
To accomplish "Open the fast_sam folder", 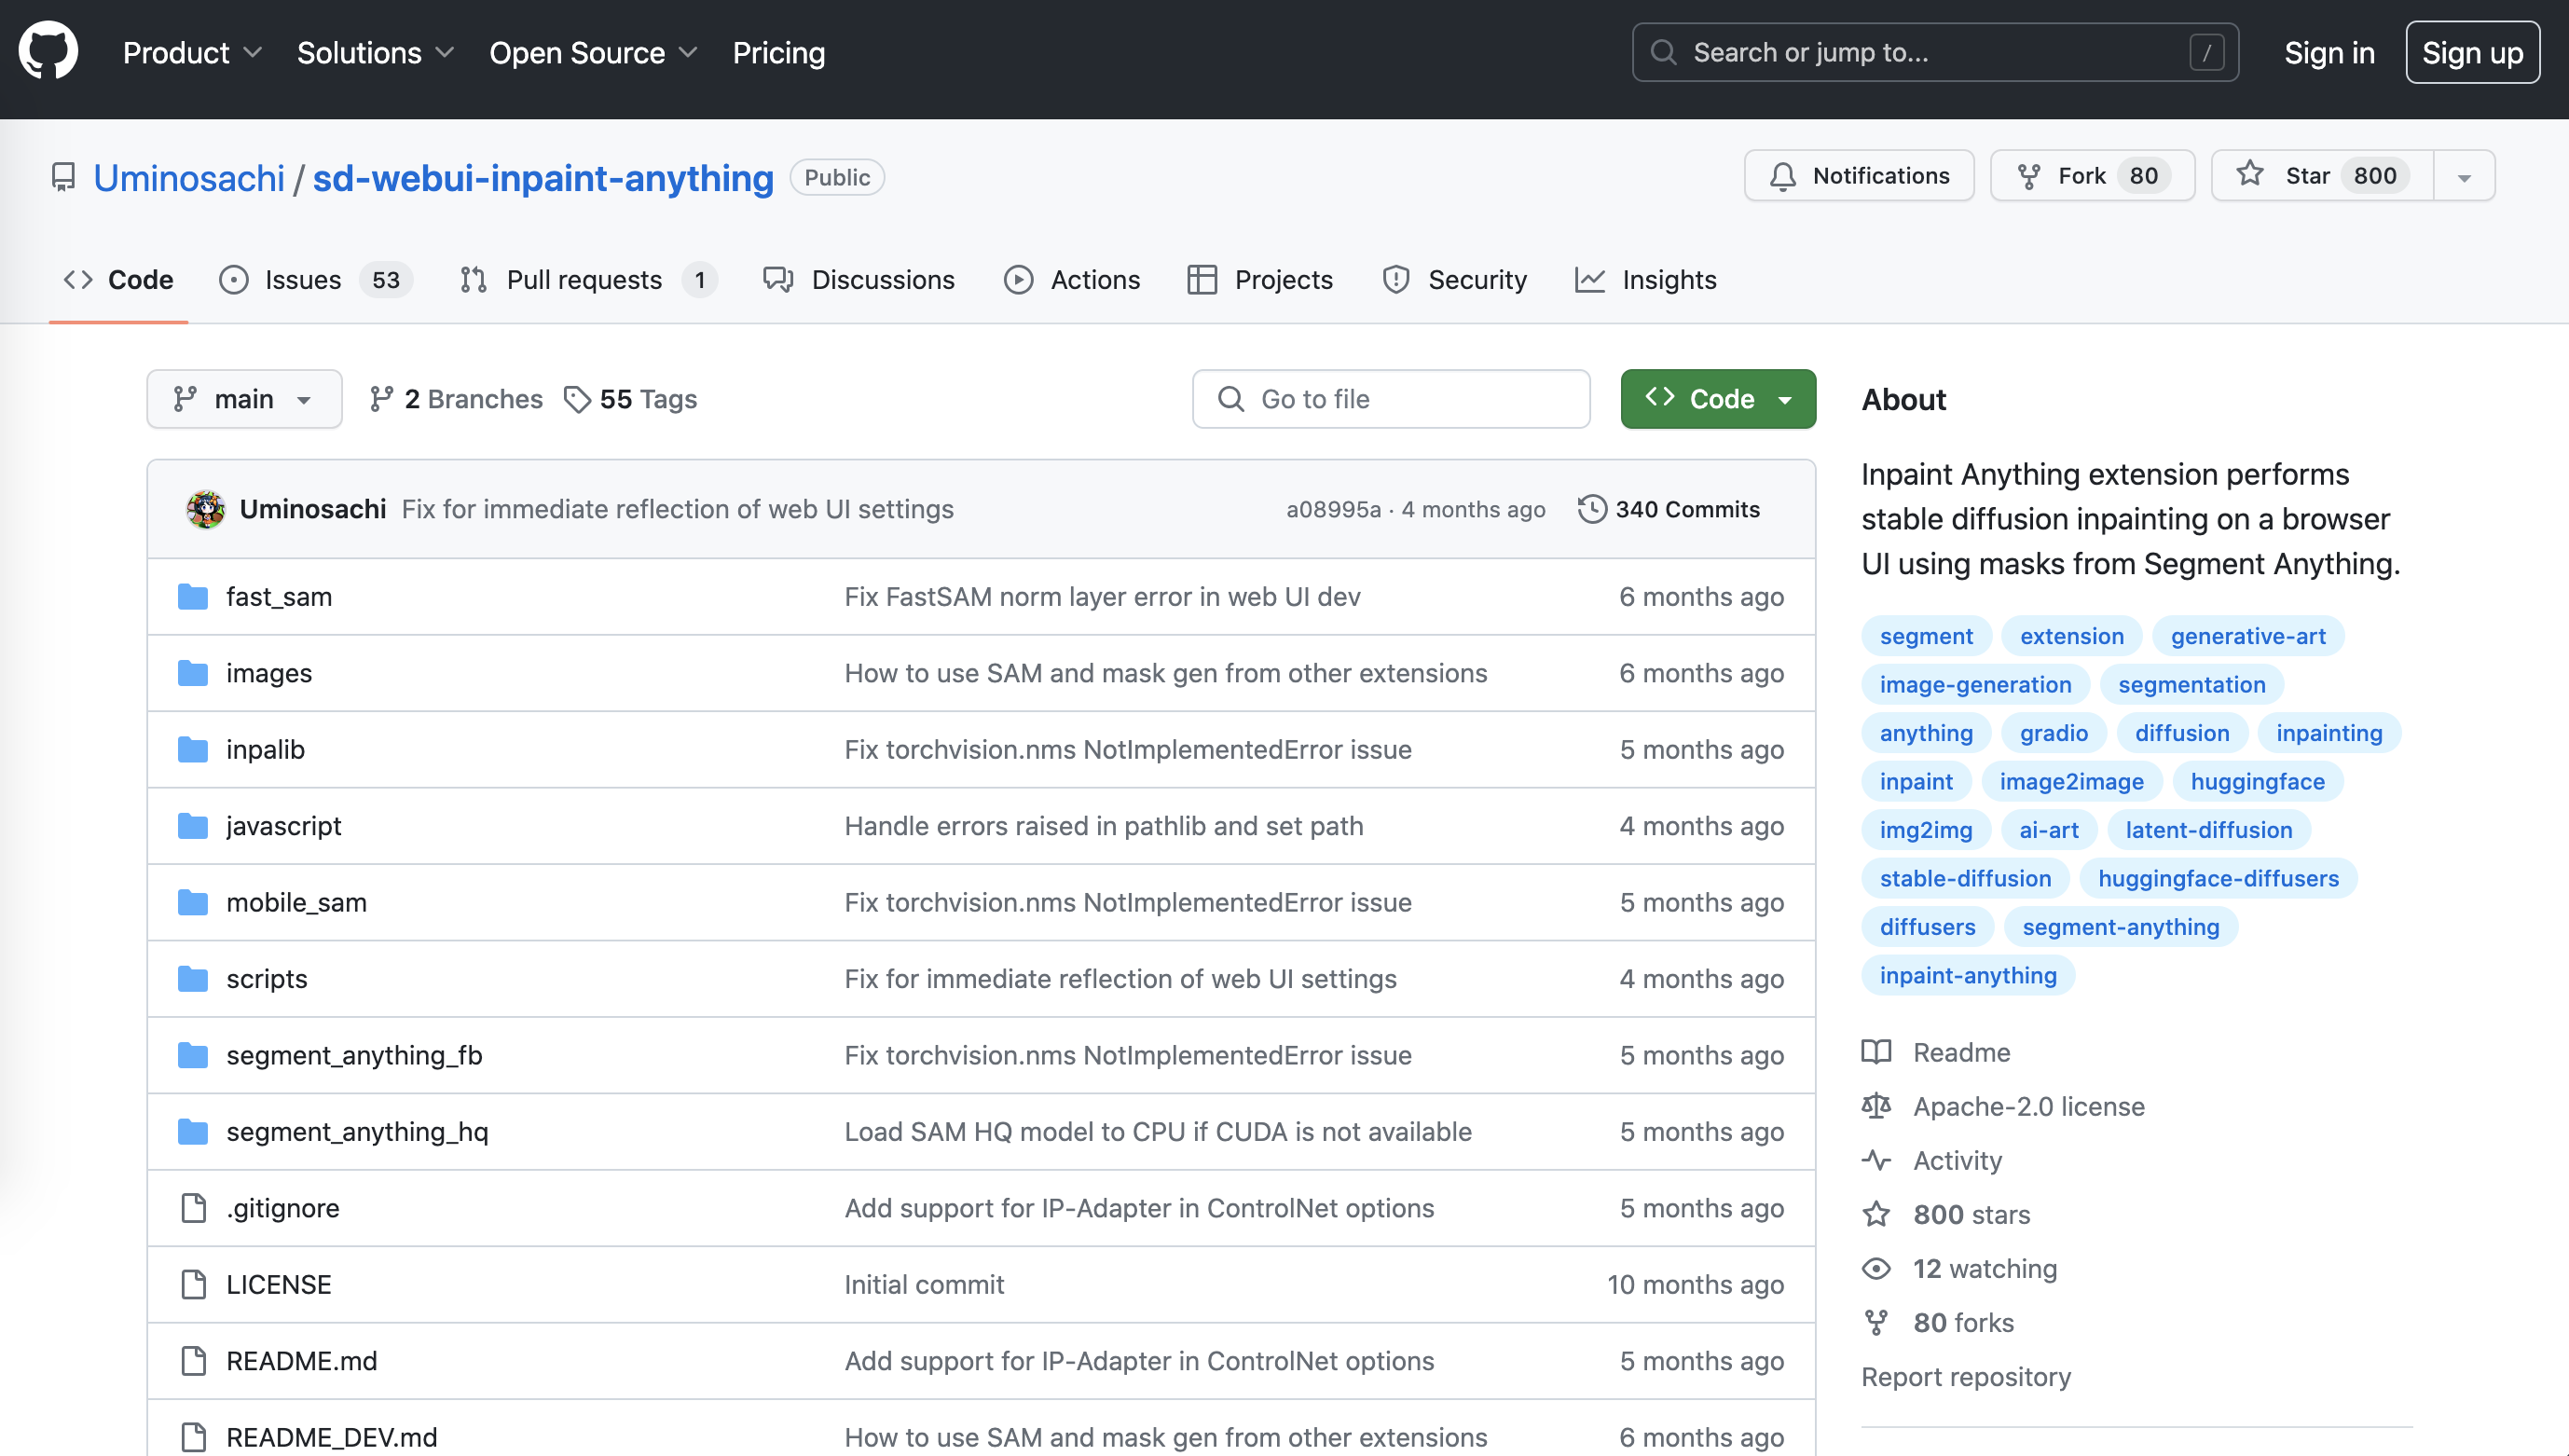I will click(x=278, y=596).
